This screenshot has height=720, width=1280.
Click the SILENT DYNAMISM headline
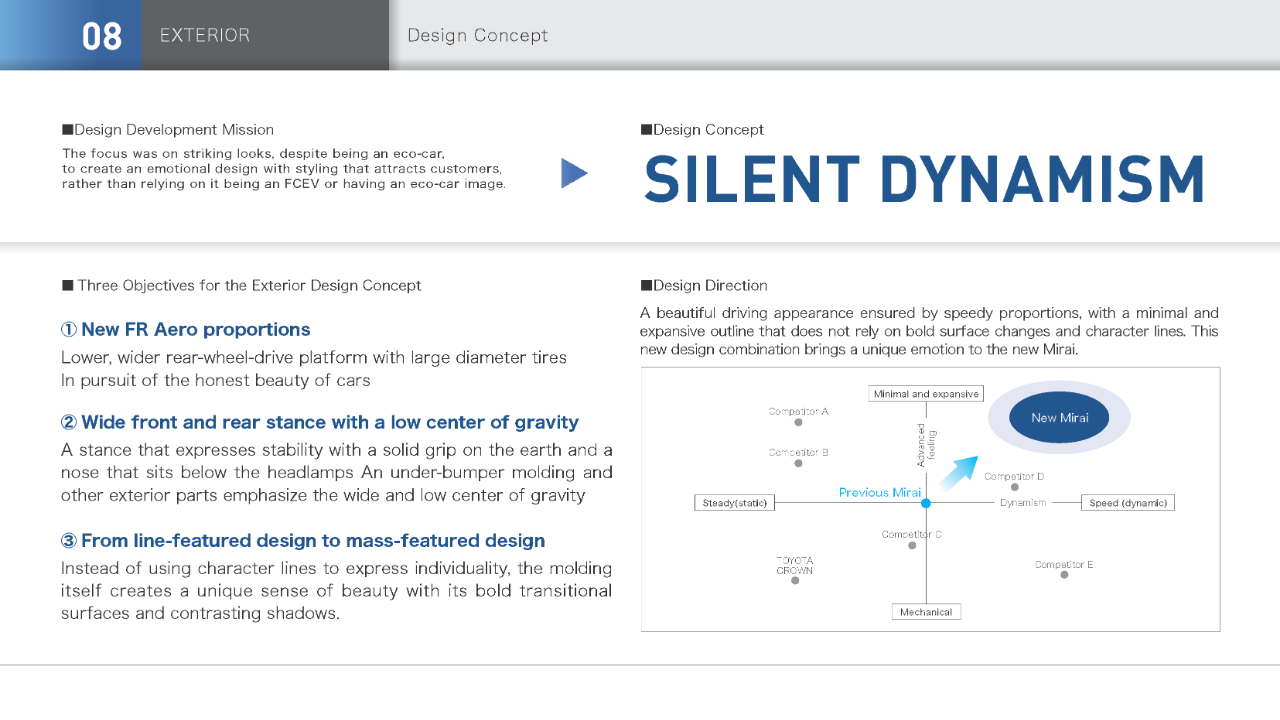click(925, 179)
